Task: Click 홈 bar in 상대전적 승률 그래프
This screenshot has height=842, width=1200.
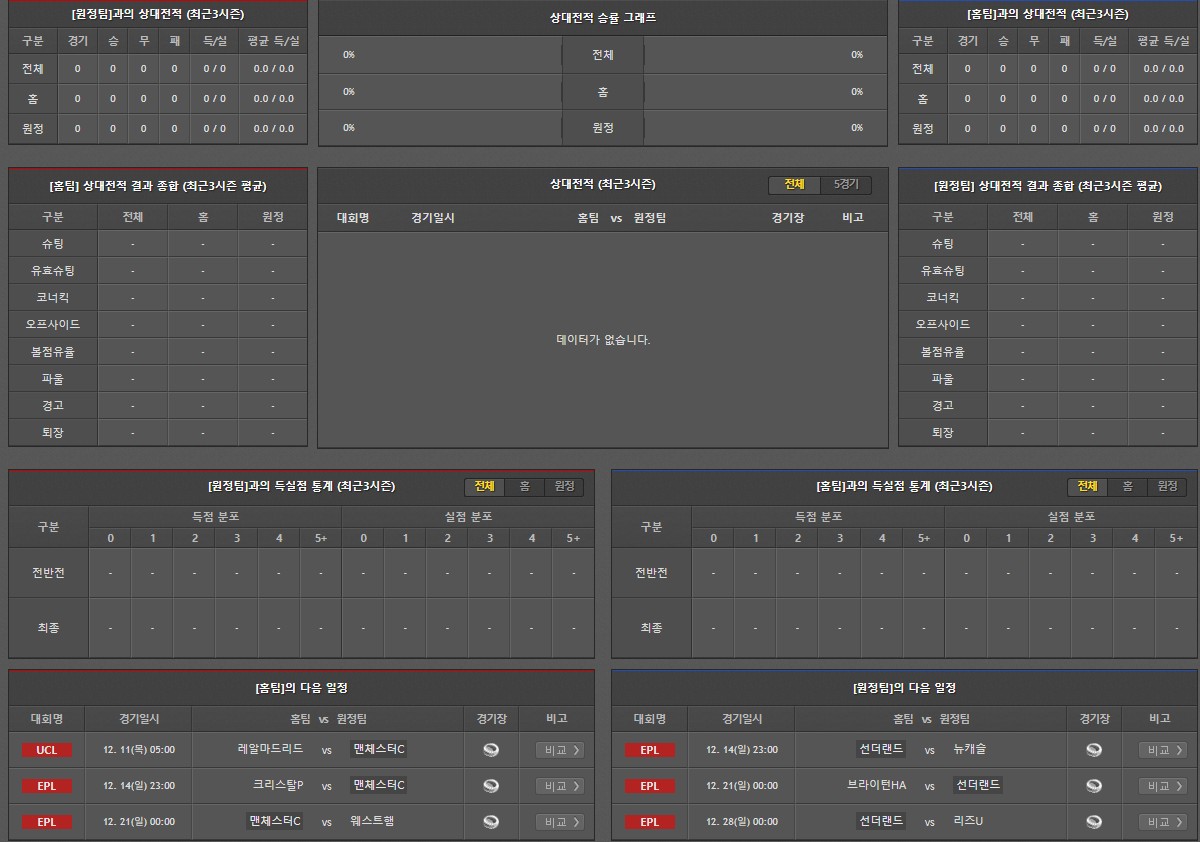Action: [602, 92]
